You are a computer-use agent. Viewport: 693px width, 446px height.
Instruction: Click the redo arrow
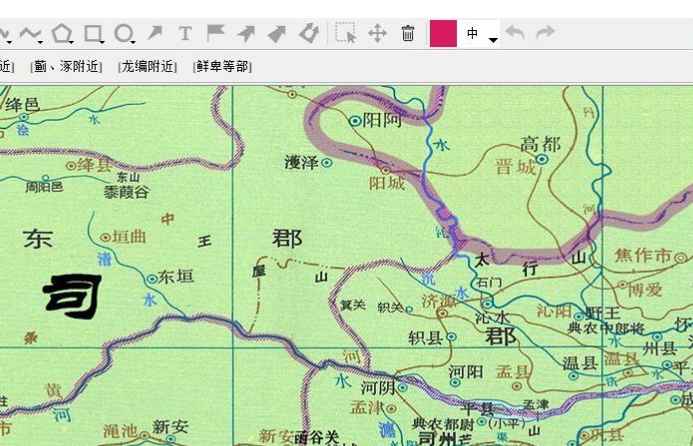[x=545, y=33]
